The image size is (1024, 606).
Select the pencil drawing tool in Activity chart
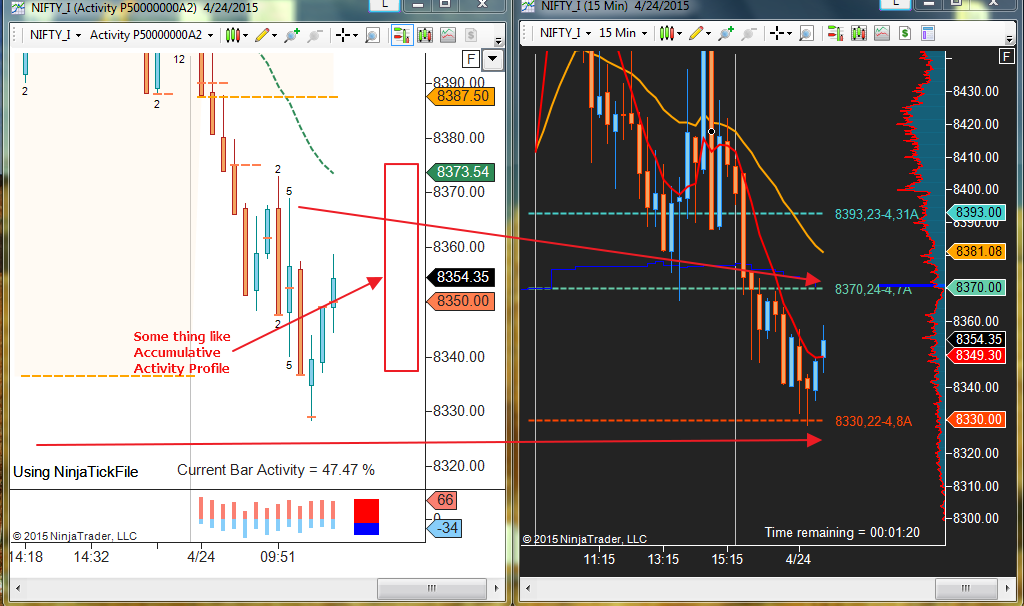262,35
